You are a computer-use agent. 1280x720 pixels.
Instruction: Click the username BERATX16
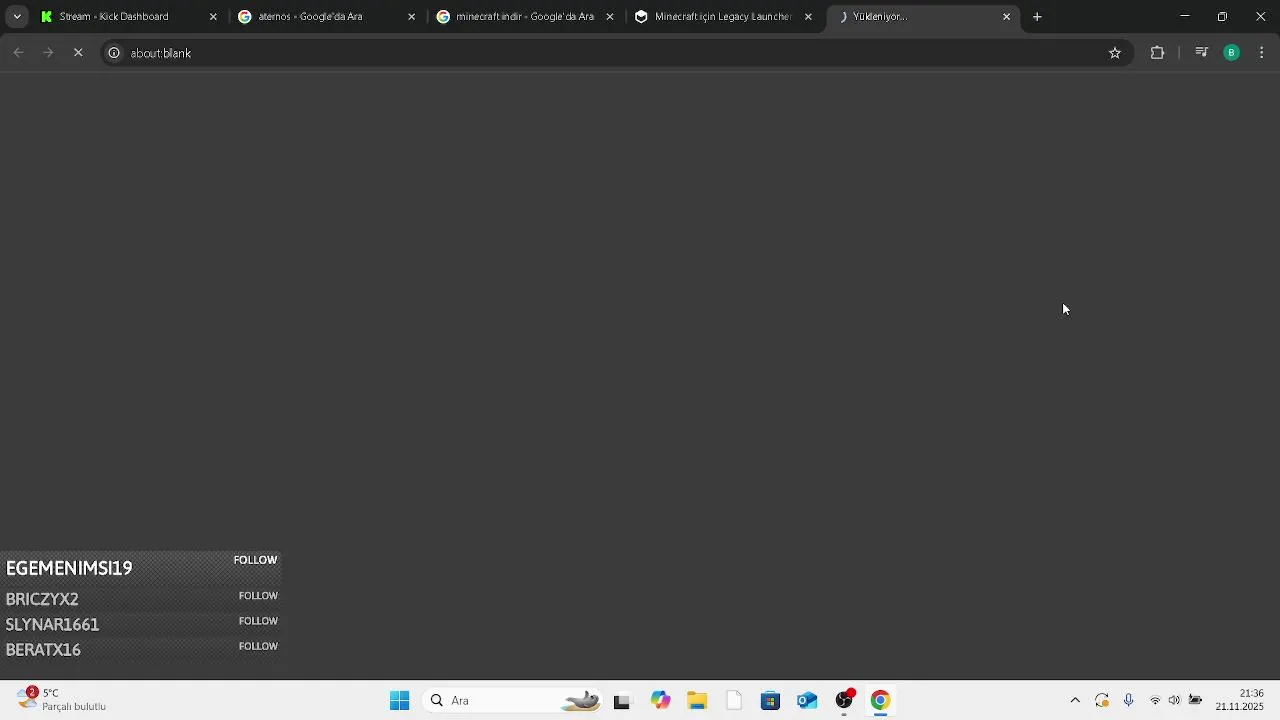(x=43, y=650)
